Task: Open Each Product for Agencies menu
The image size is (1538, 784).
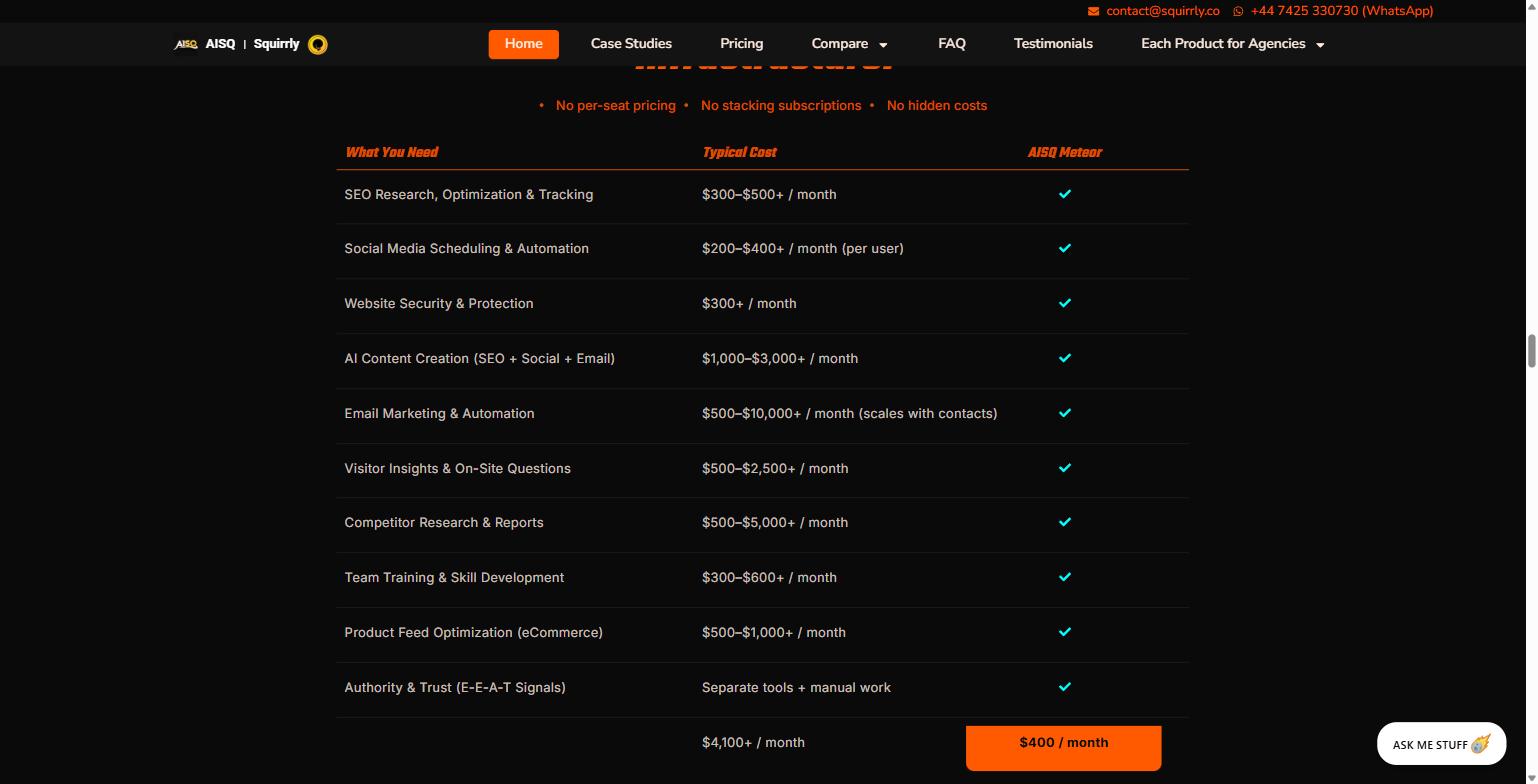Action: [x=1223, y=44]
